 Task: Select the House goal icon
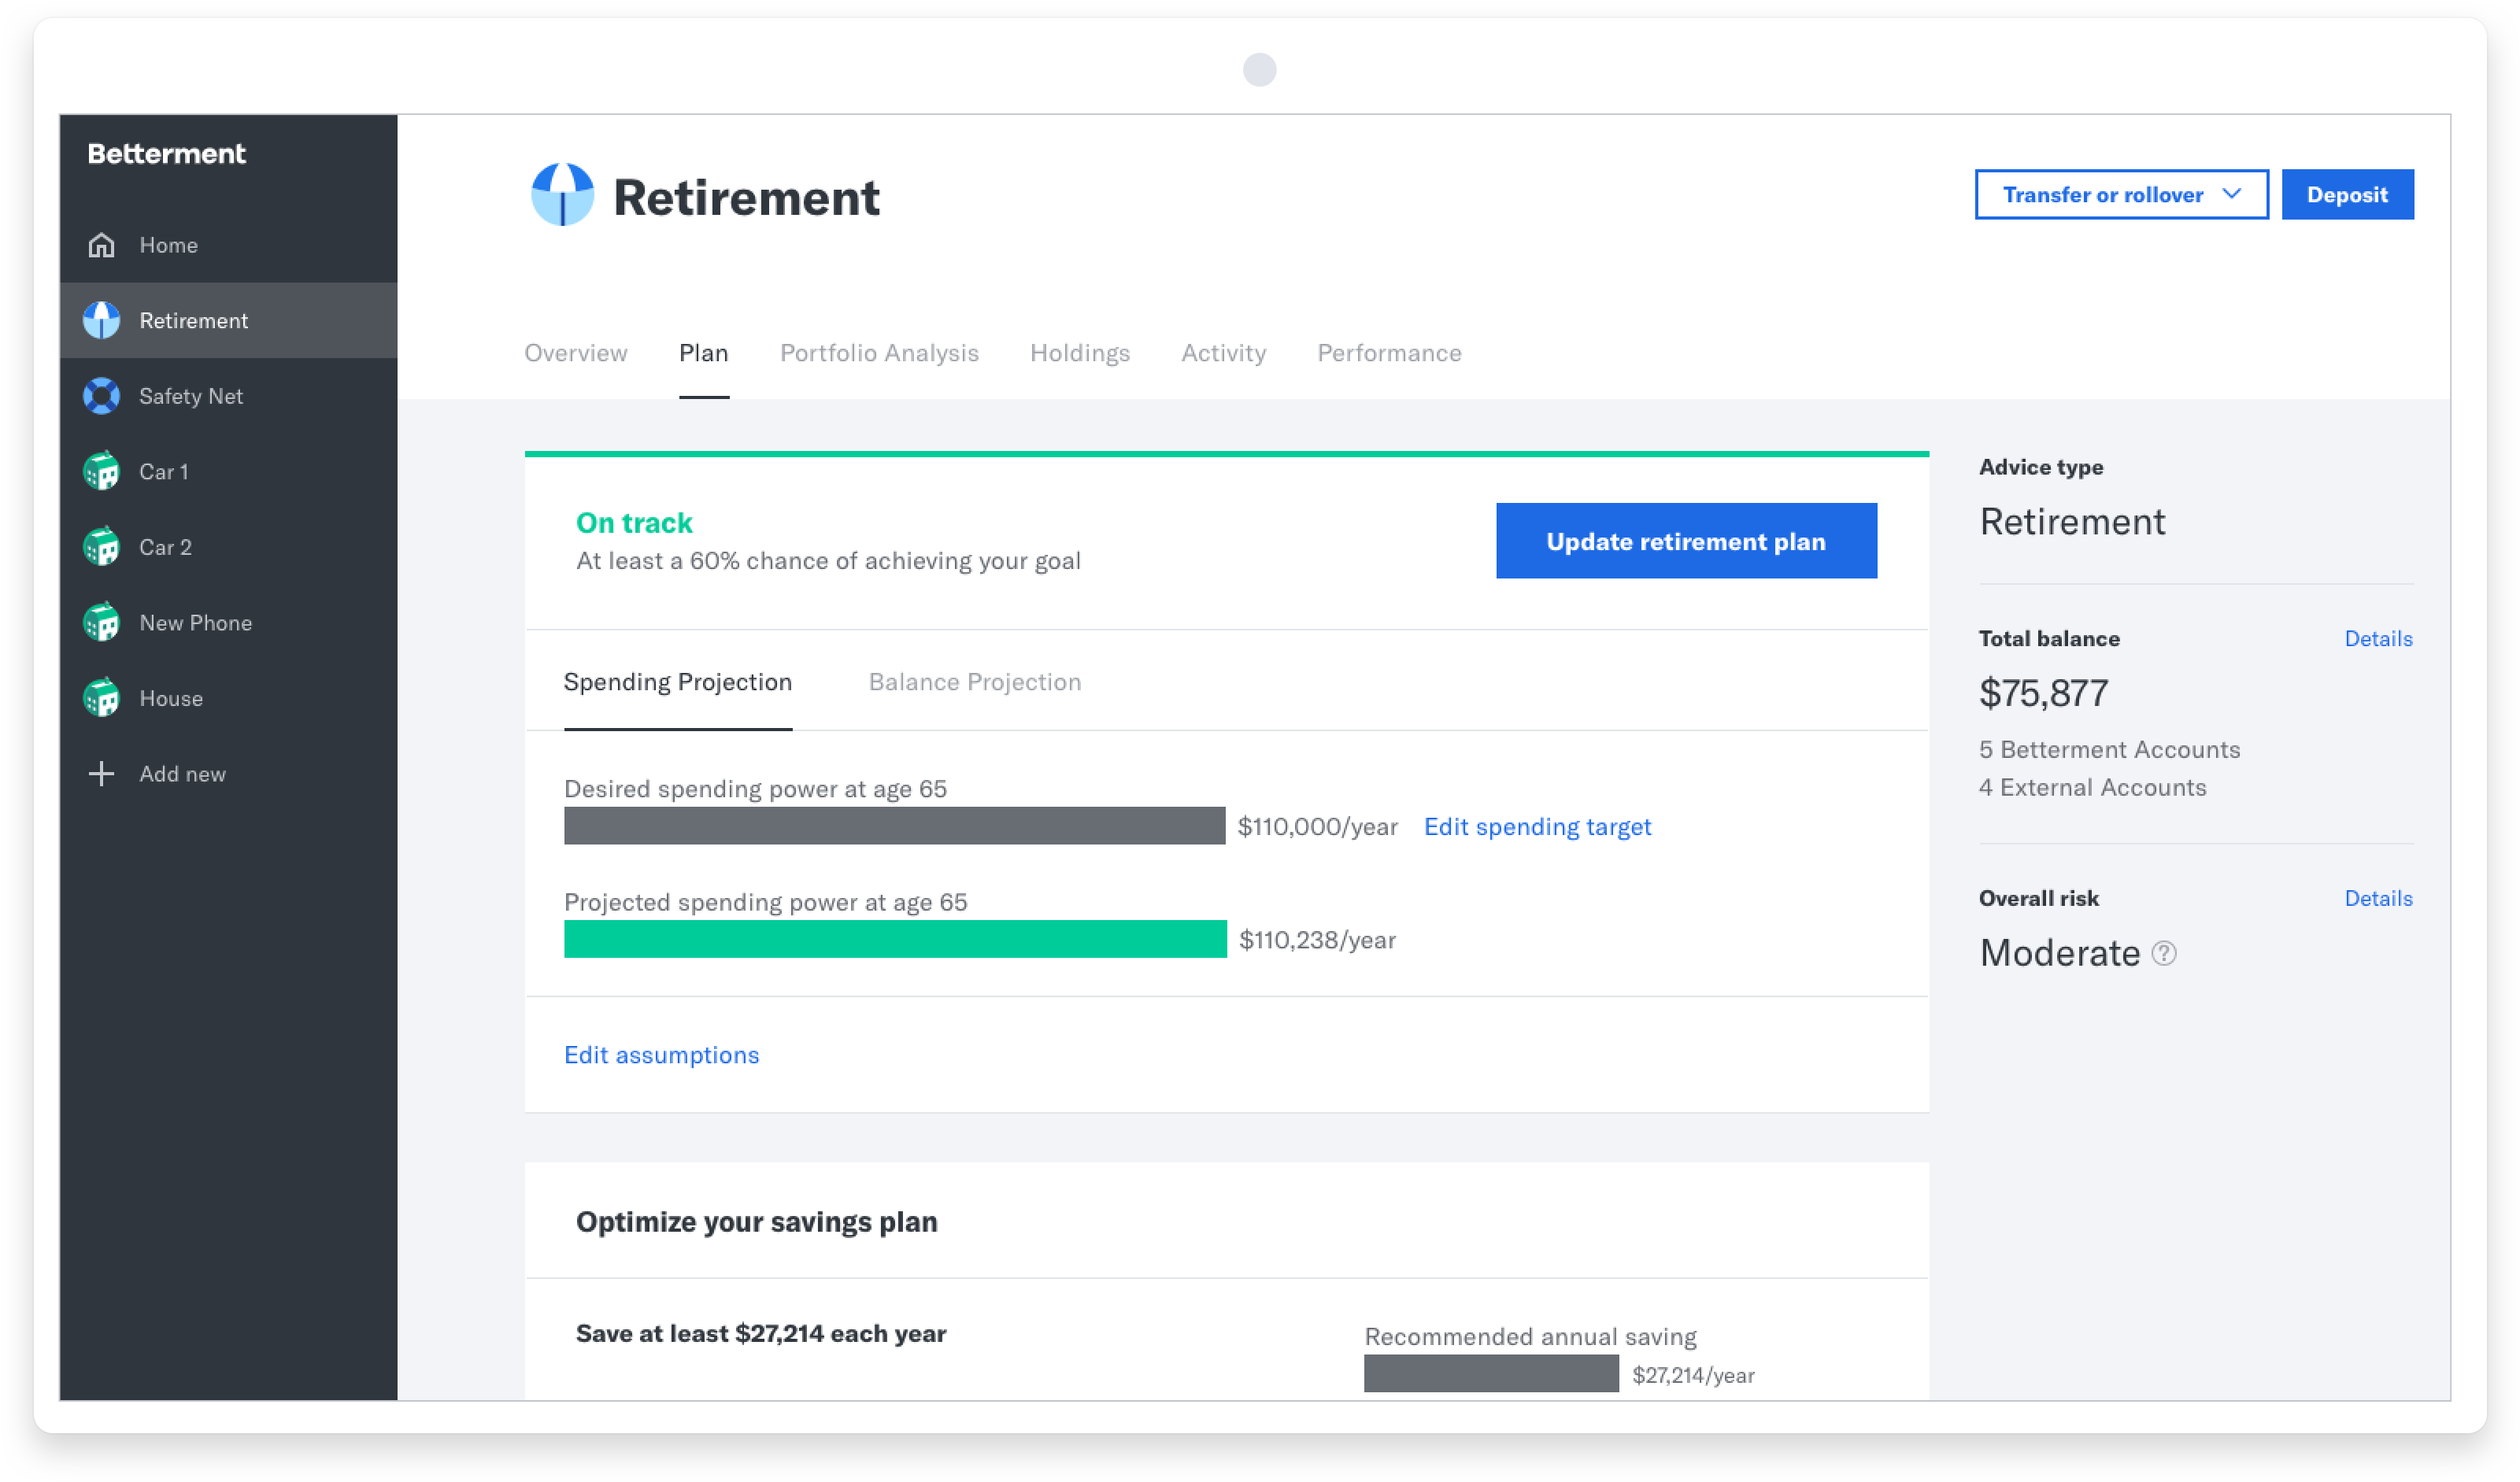click(102, 698)
